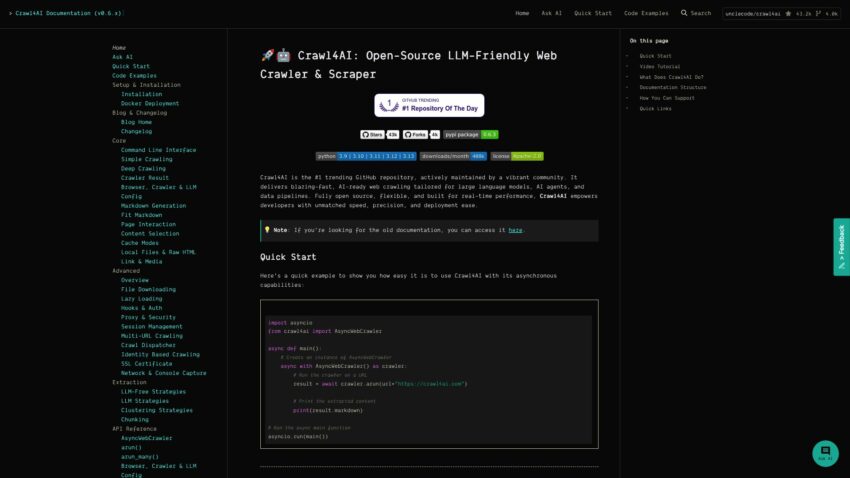This screenshot has width=850, height=478.
Task: Open Identity Based Crawling in the sidebar
Action: (x=160, y=354)
